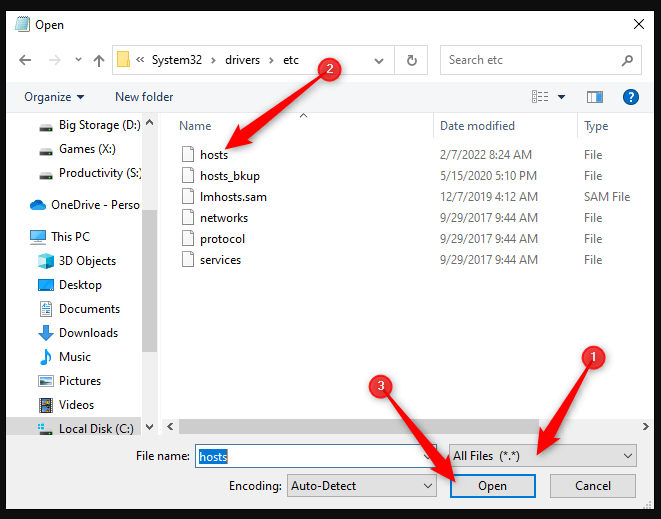Viewport: 661px width, 519px height.
Task: Select the hosts file icon
Action: coord(188,154)
